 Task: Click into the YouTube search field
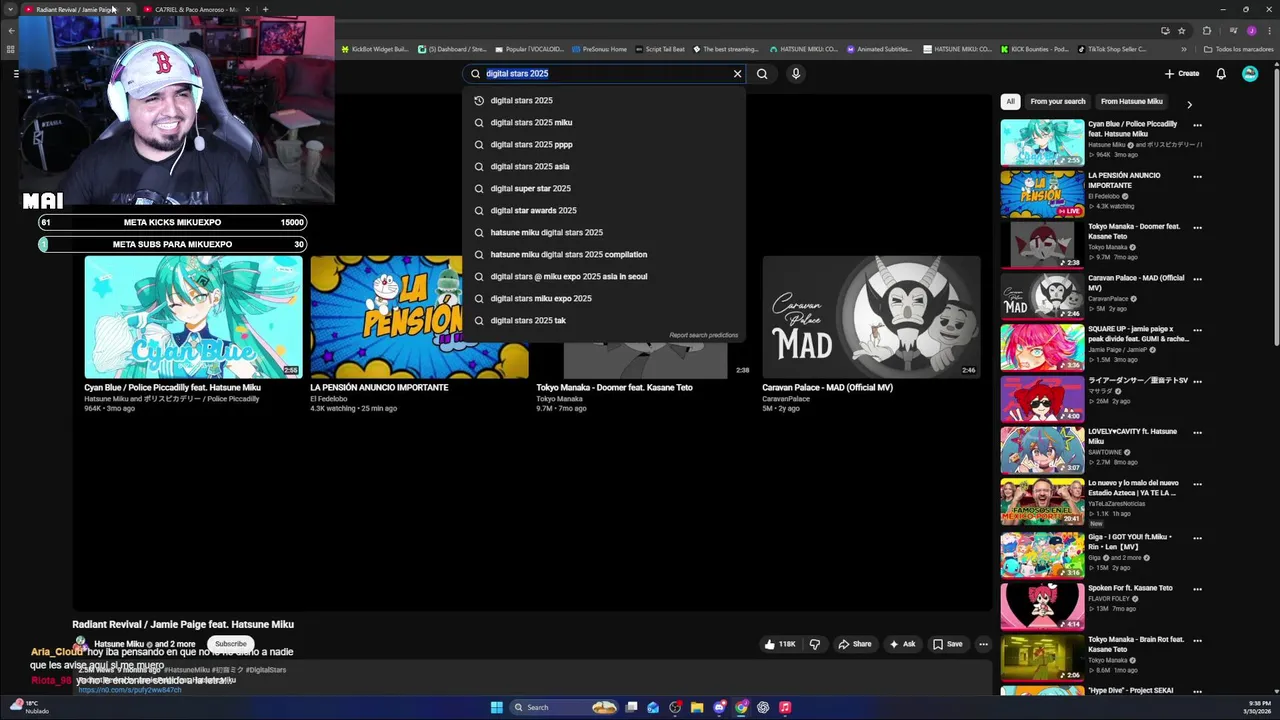coord(605,73)
